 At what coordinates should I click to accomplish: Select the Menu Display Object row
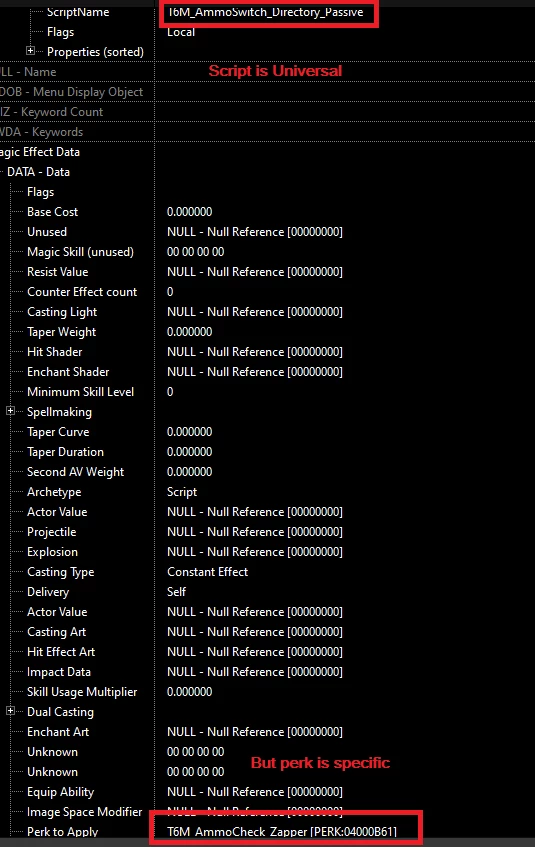[x=268, y=92]
